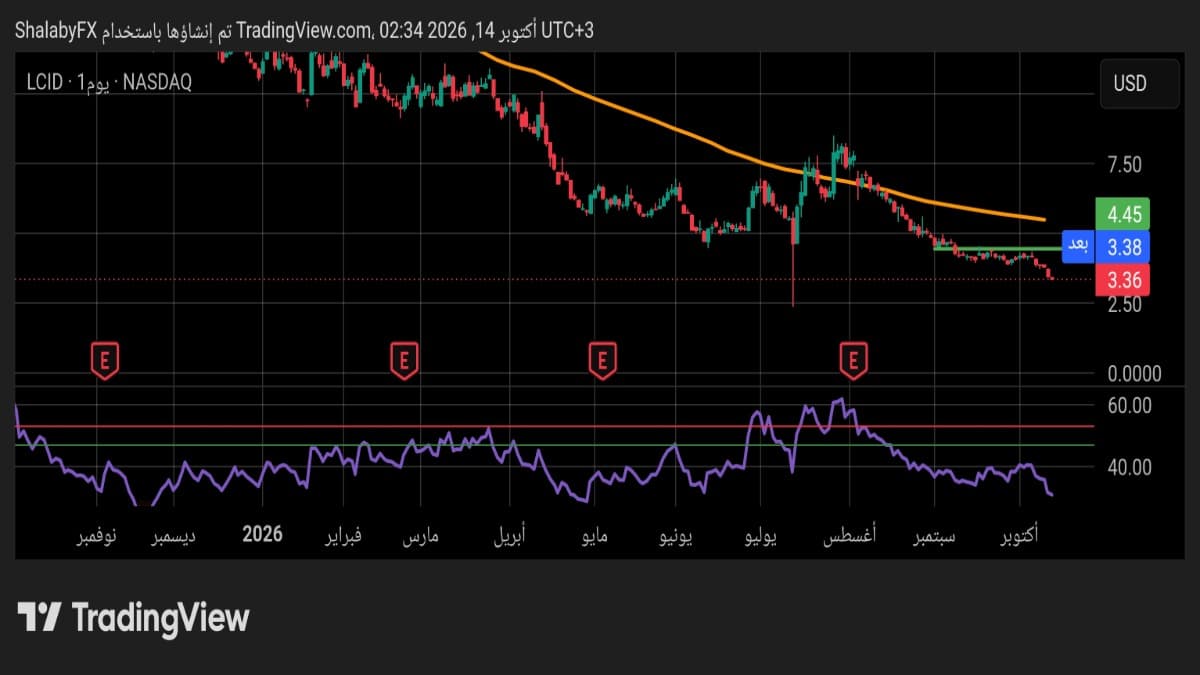Open the earnings marker above مايو

coord(602,360)
